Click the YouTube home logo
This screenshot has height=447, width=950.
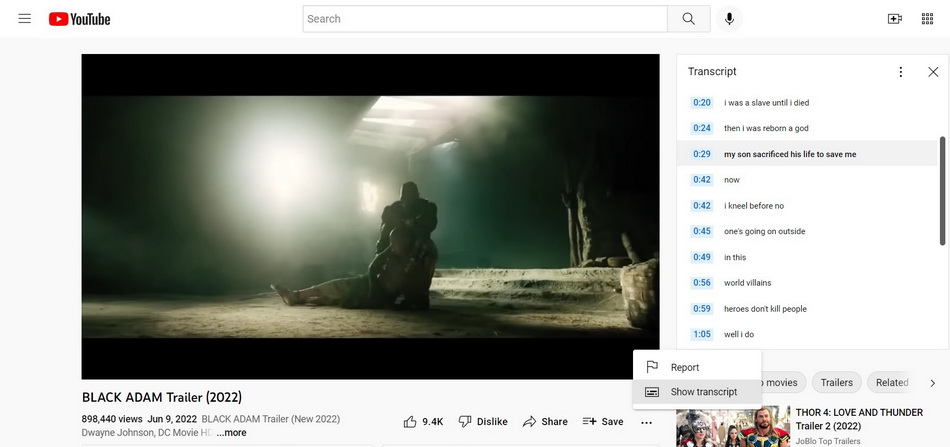tap(80, 19)
